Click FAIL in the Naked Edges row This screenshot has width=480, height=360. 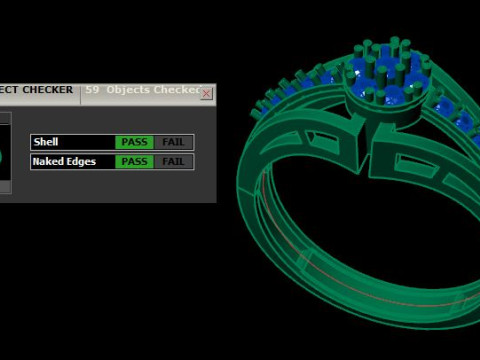coord(173,162)
